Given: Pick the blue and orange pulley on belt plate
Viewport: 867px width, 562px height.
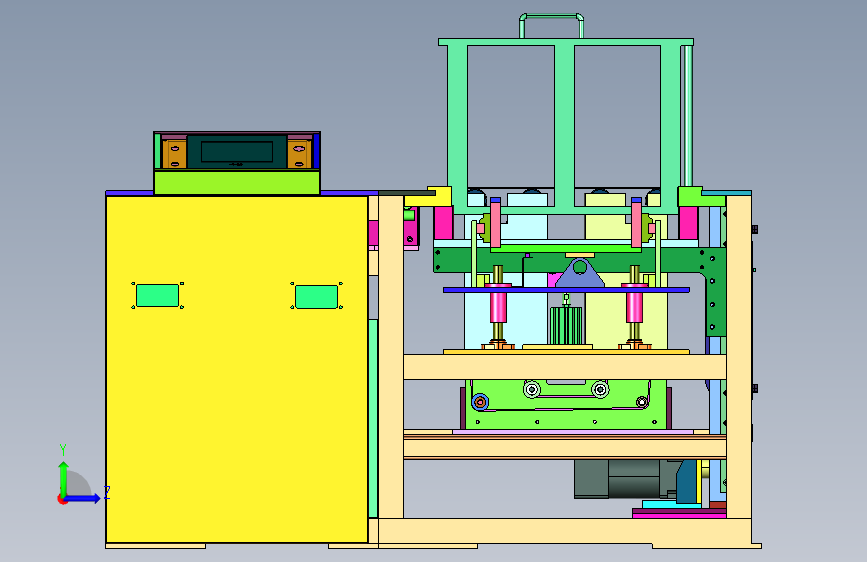Looking at the screenshot, I should click(480, 402).
